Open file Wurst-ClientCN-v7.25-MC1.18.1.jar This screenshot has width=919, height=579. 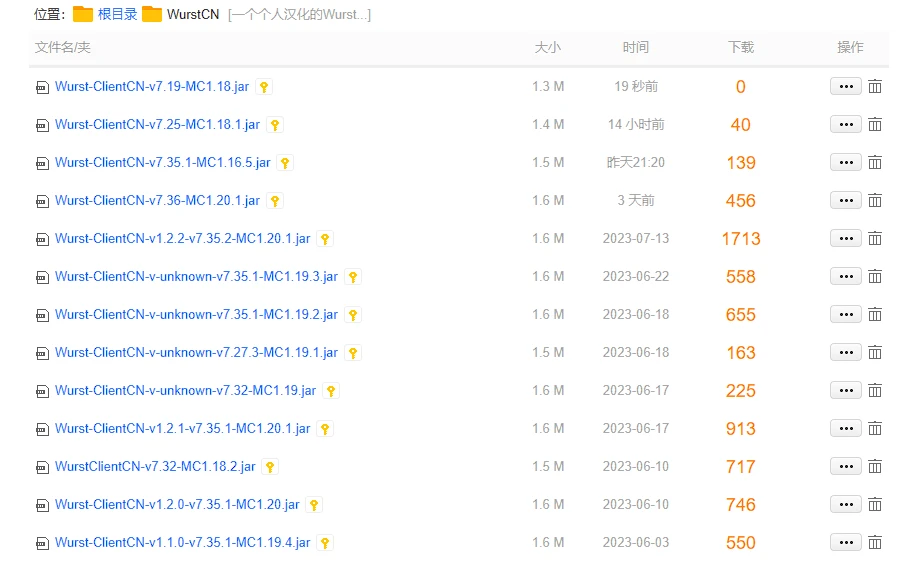(x=157, y=125)
